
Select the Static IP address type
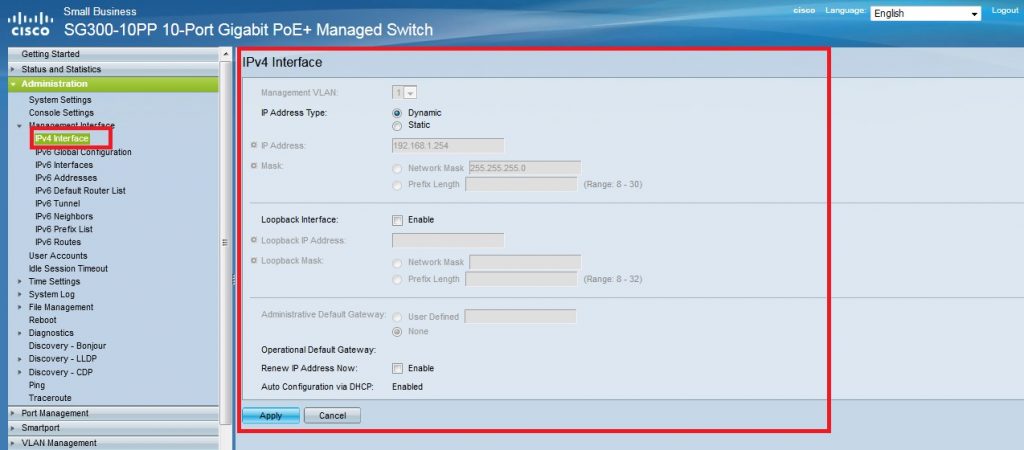396,125
